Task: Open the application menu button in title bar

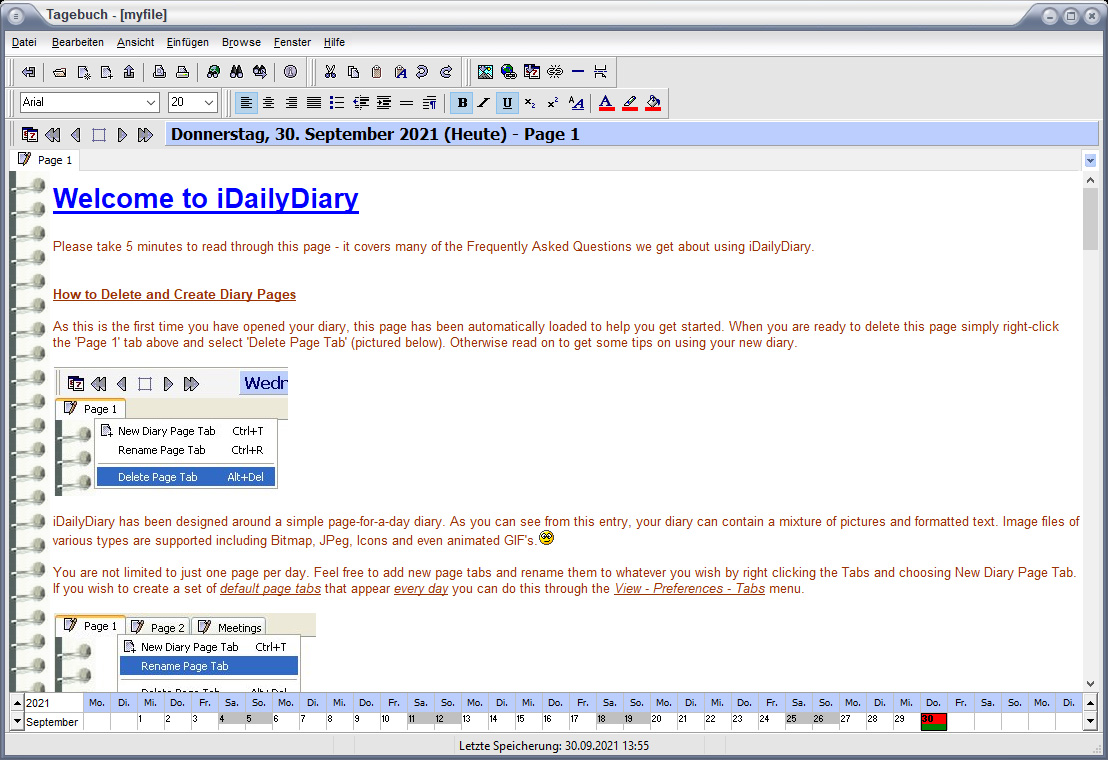Action: tap(15, 15)
